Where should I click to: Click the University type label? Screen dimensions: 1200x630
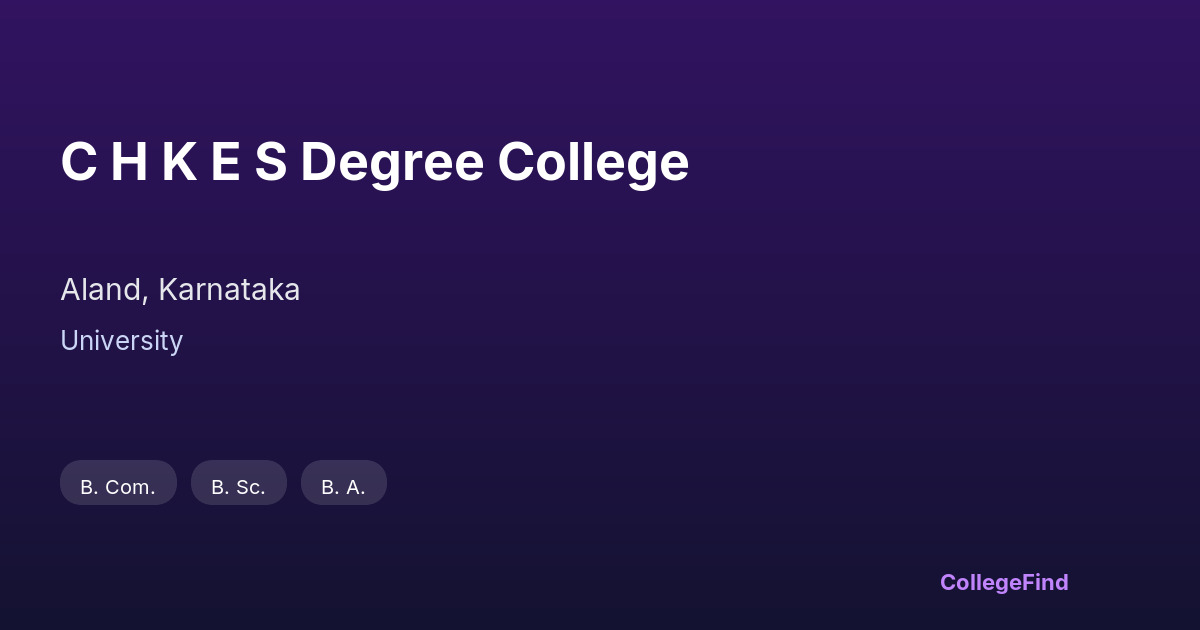tap(121, 341)
